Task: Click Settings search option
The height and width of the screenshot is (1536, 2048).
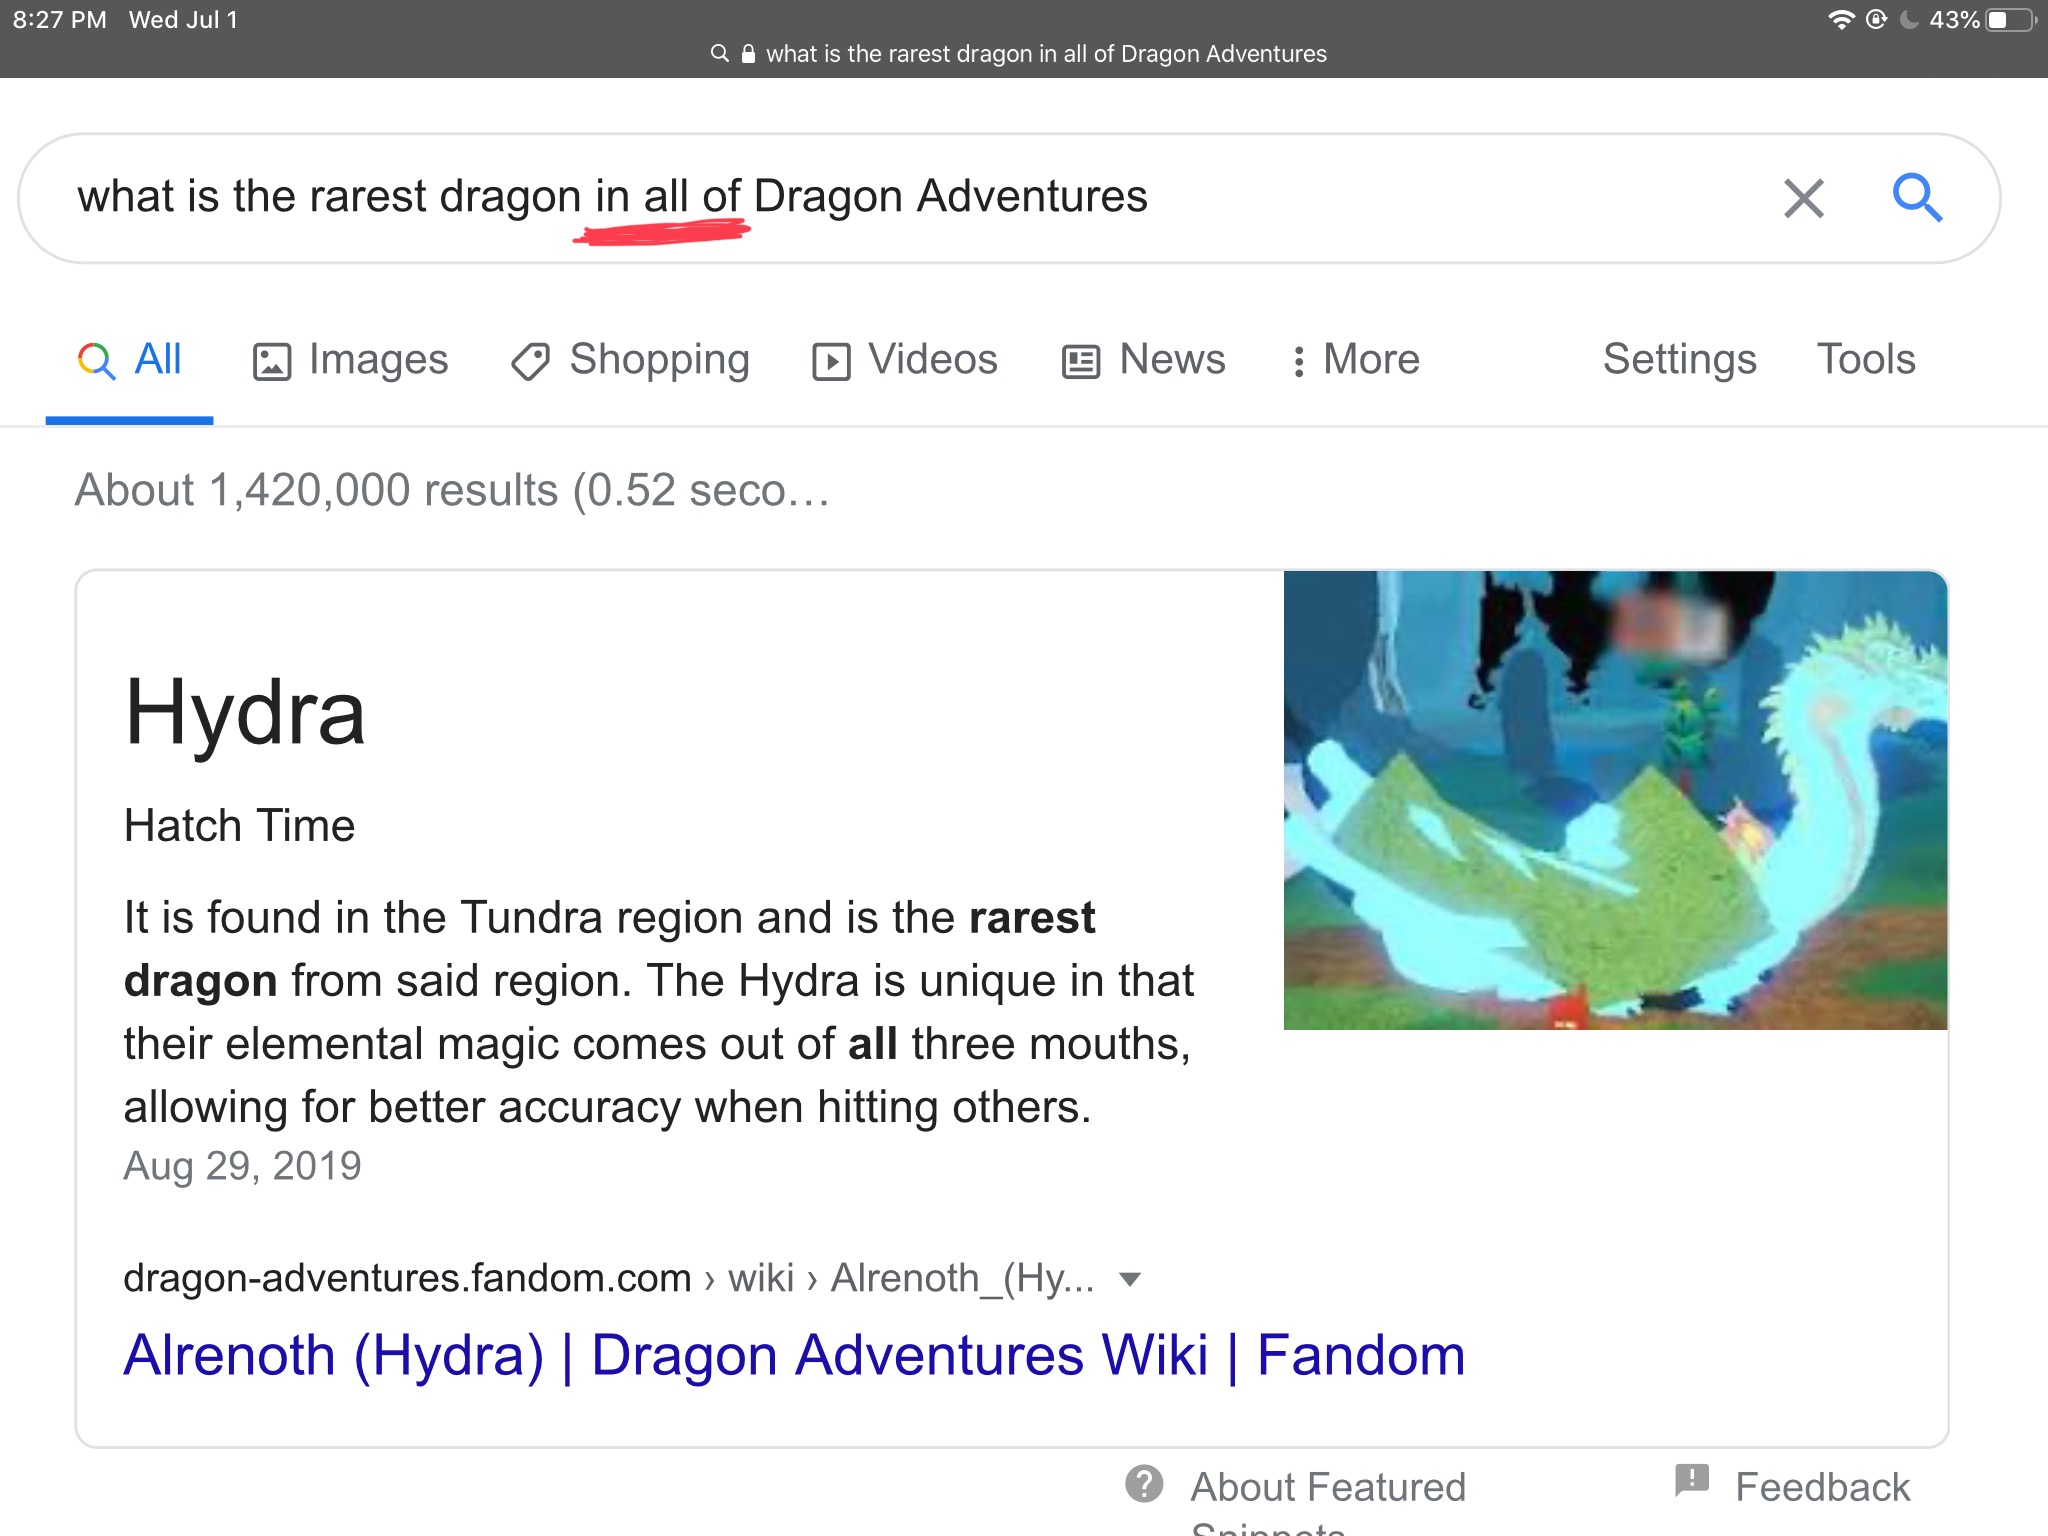Action: 1677,360
